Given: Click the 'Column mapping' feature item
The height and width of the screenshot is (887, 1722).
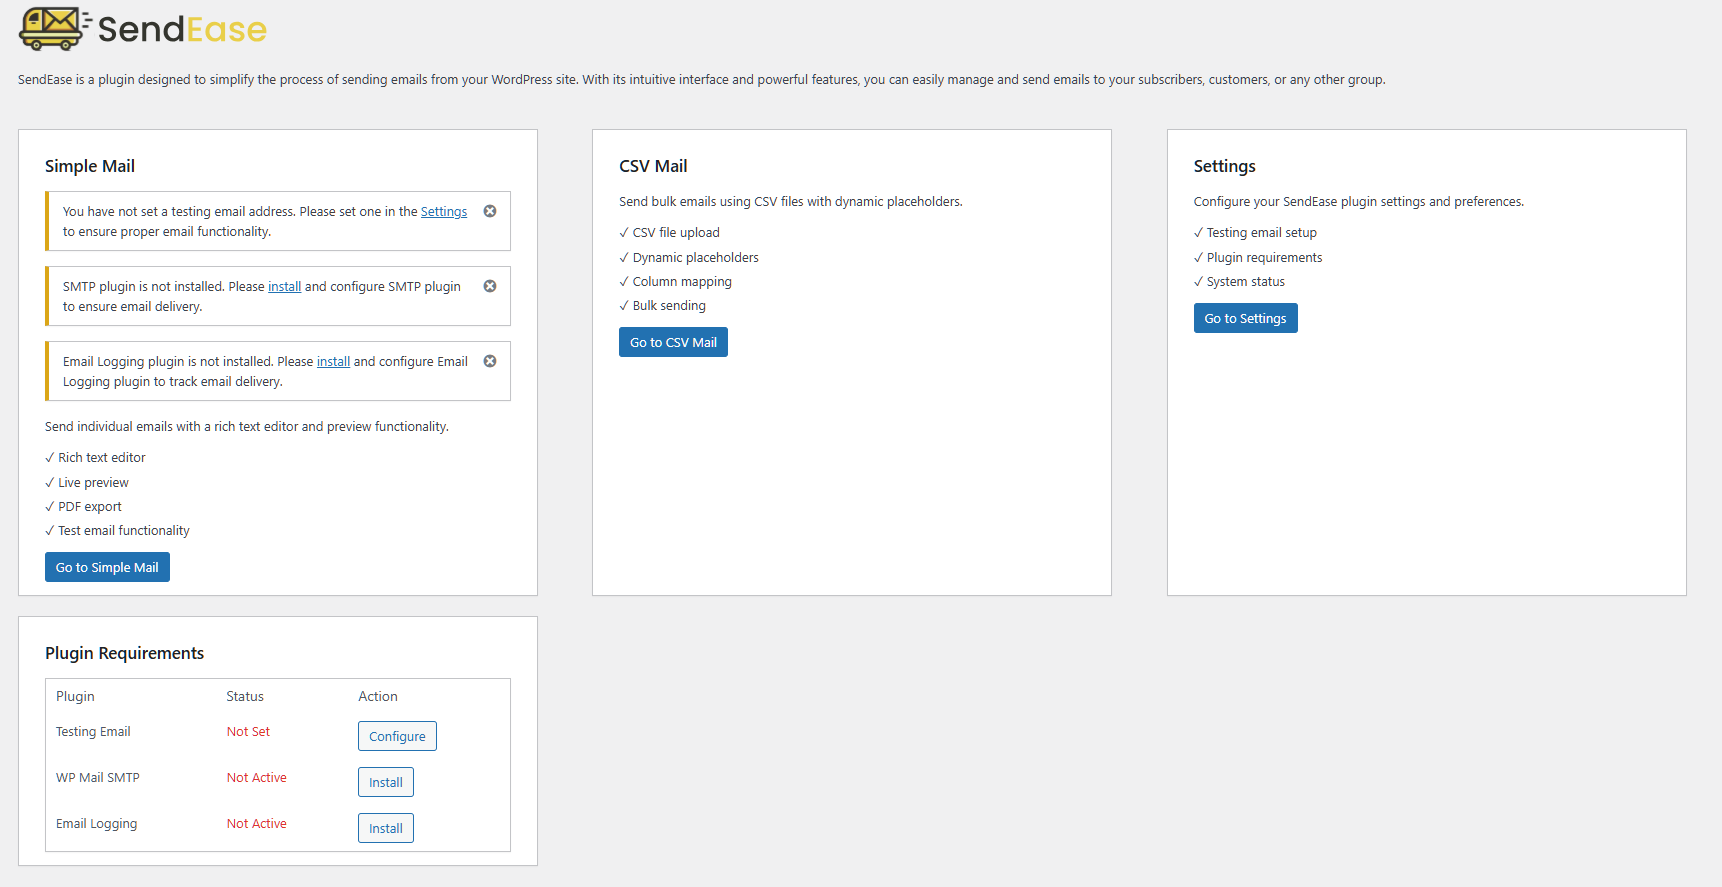Looking at the screenshot, I should pos(675,282).
